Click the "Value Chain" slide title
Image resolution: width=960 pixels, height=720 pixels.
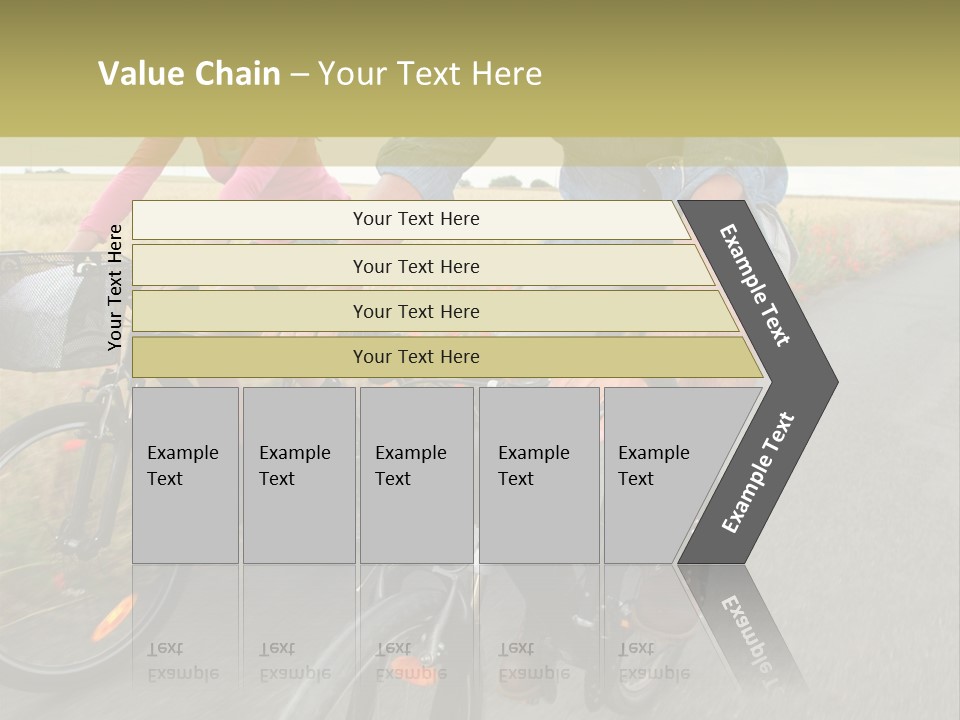click(x=320, y=74)
